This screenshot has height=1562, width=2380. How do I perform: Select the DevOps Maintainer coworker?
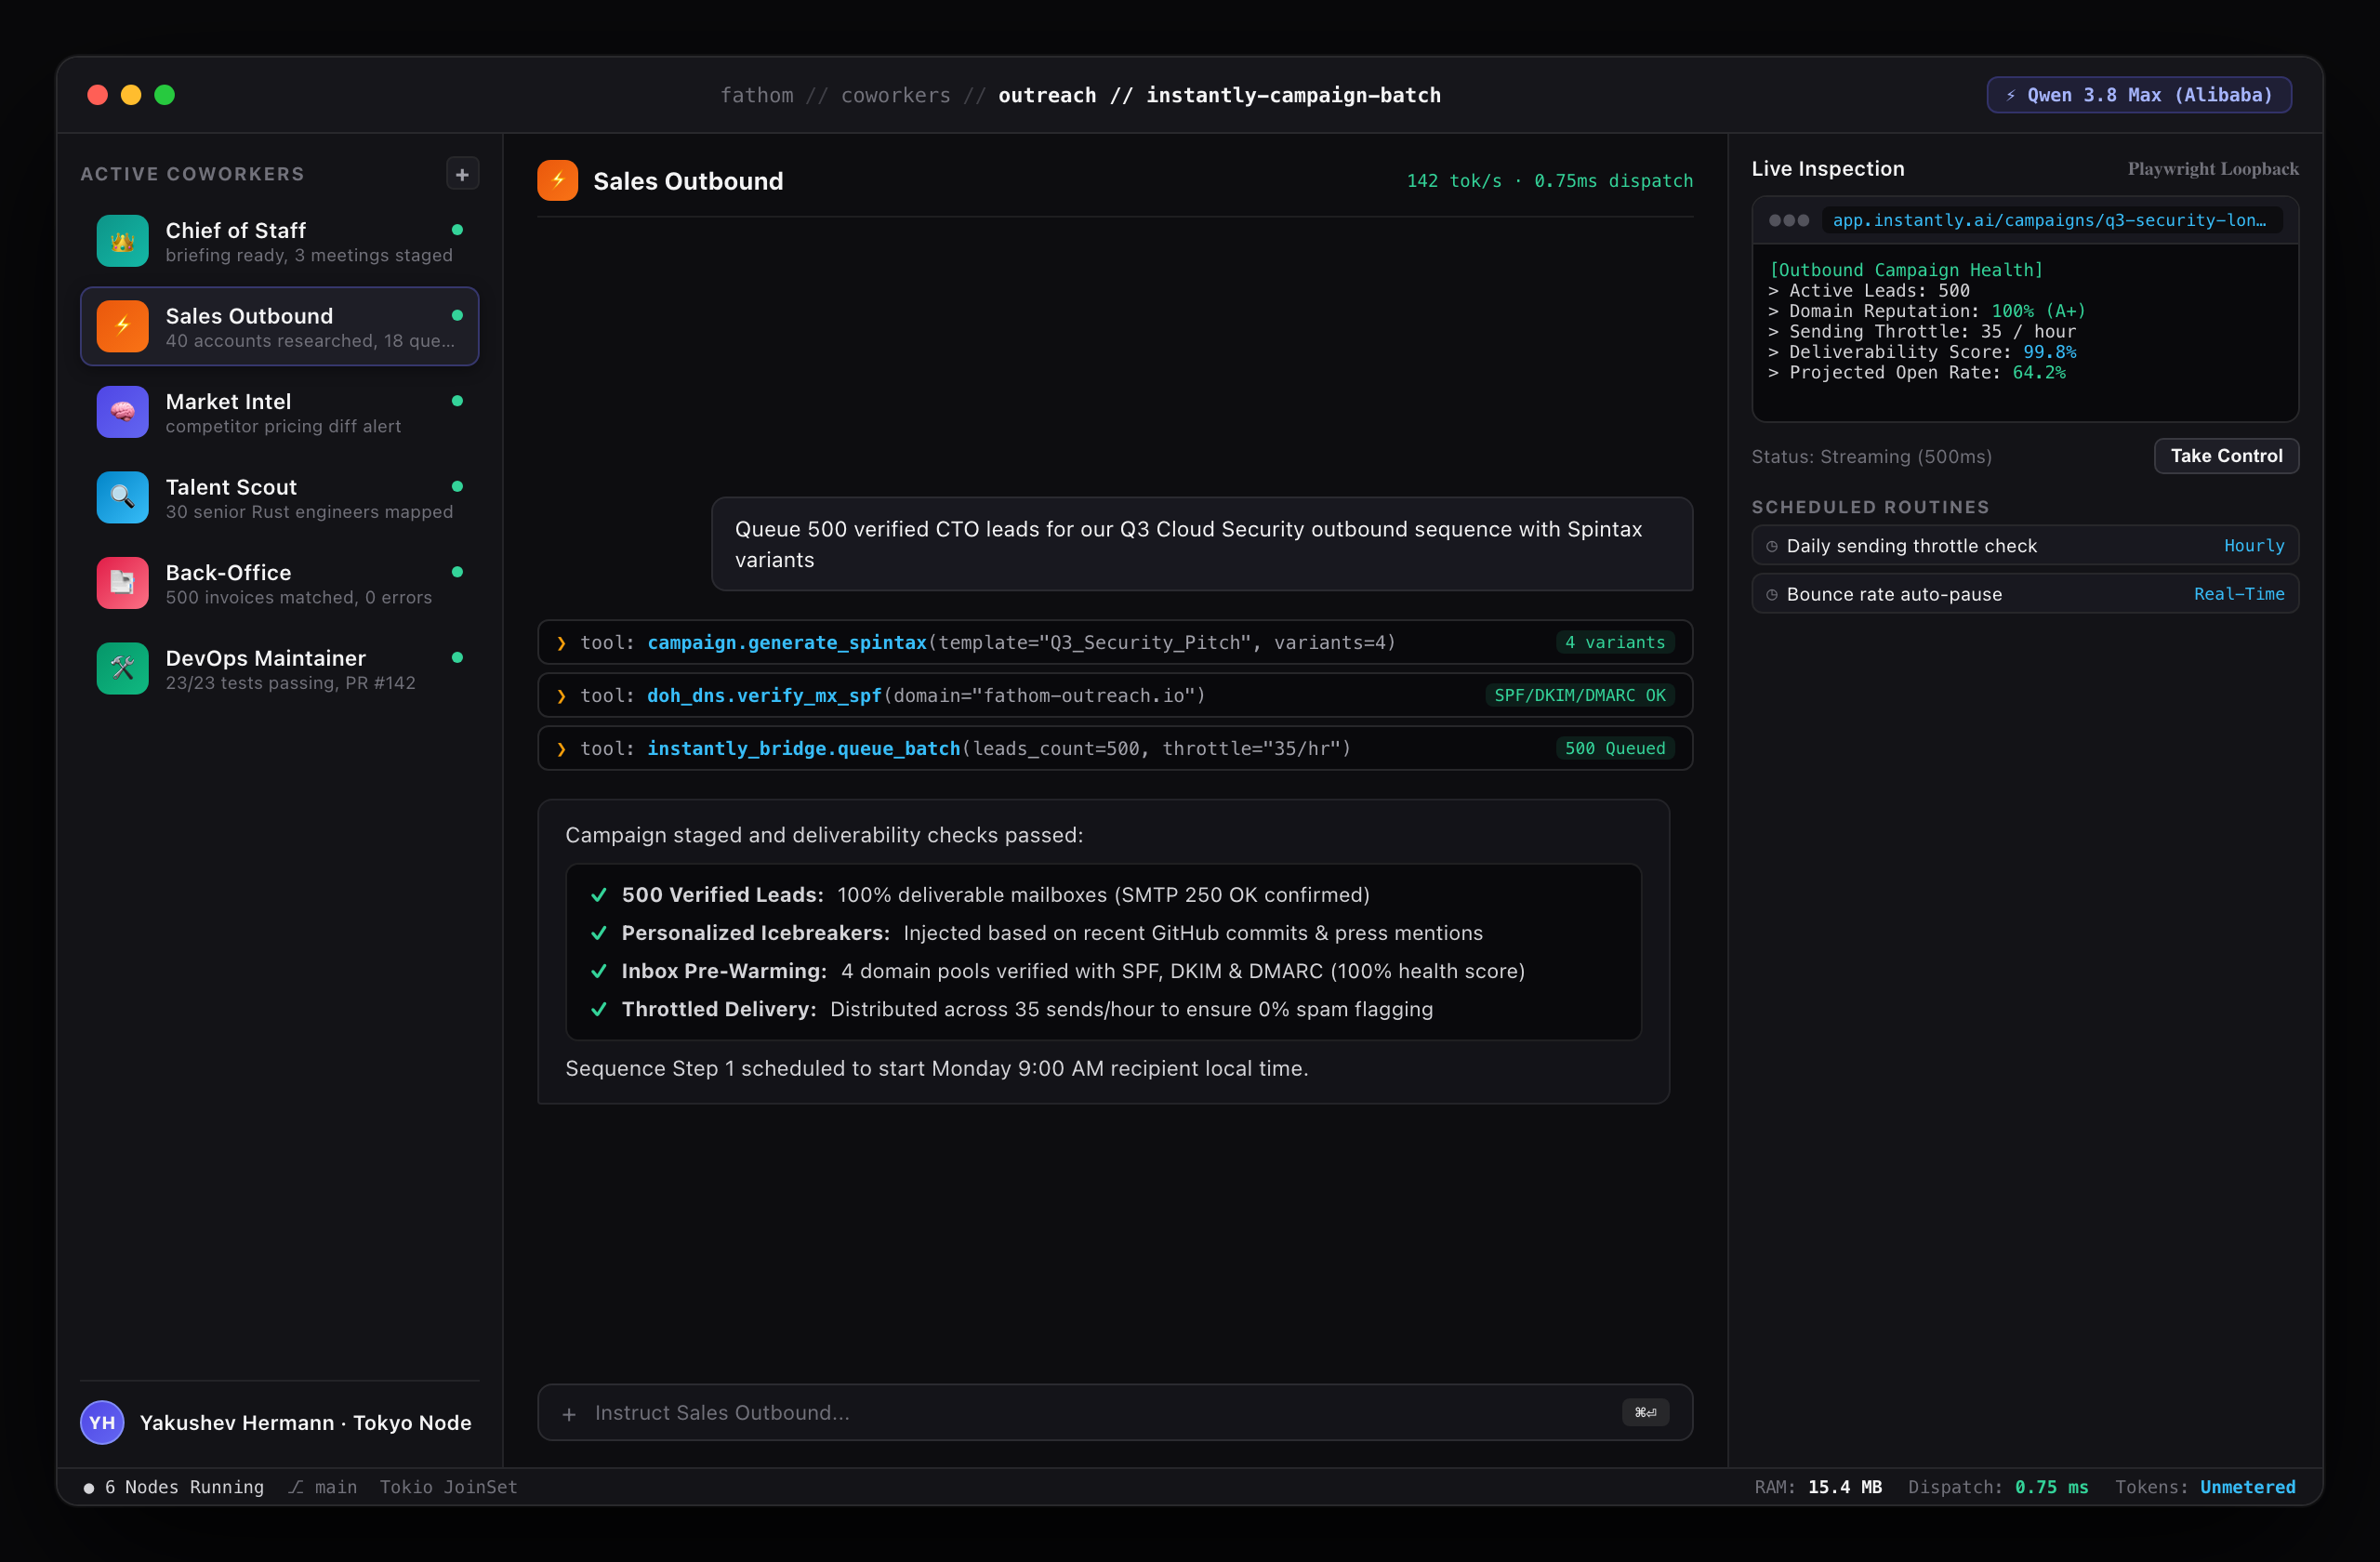(279, 668)
